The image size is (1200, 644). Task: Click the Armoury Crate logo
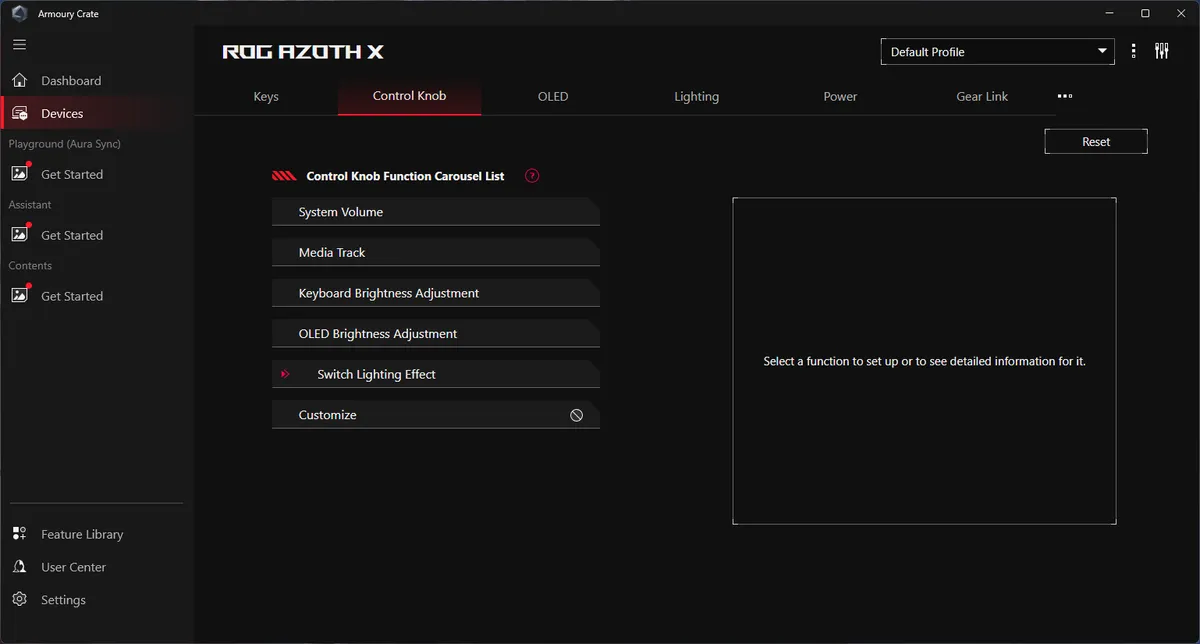(x=17, y=13)
